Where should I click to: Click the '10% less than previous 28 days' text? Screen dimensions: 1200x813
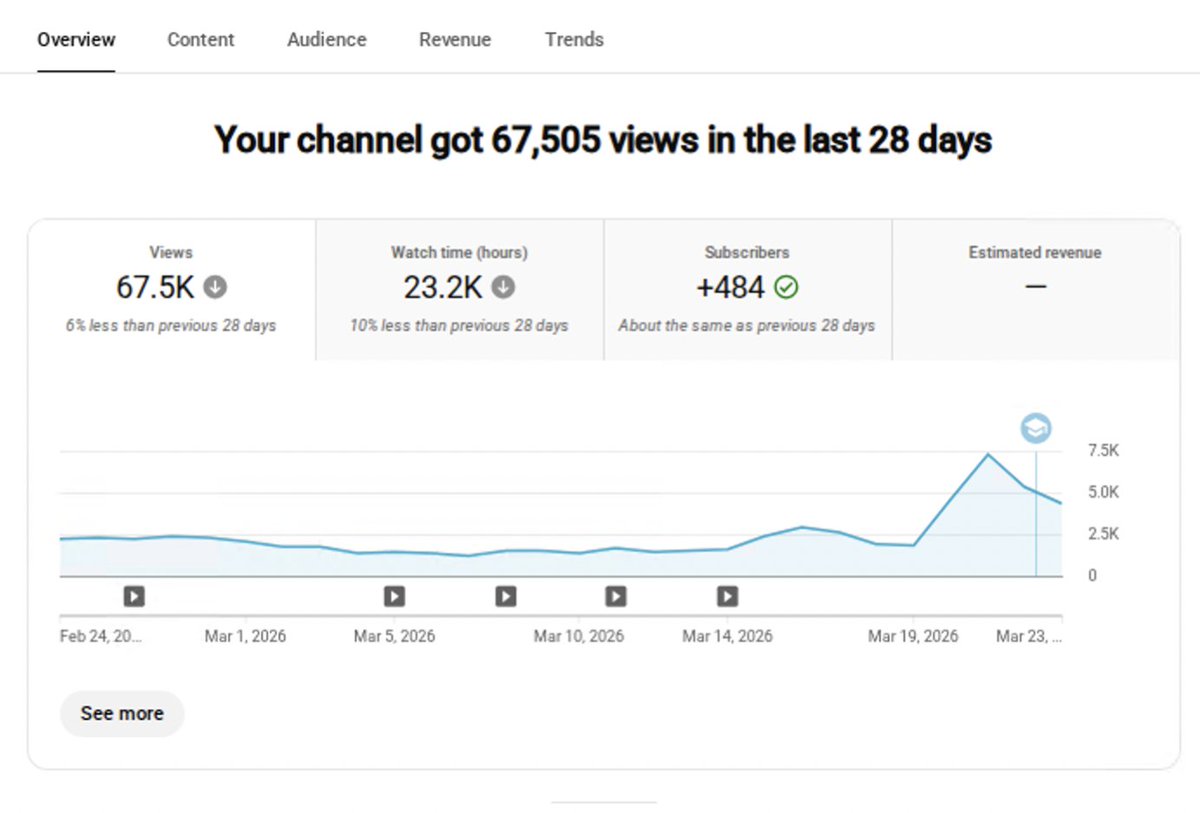(x=459, y=326)
